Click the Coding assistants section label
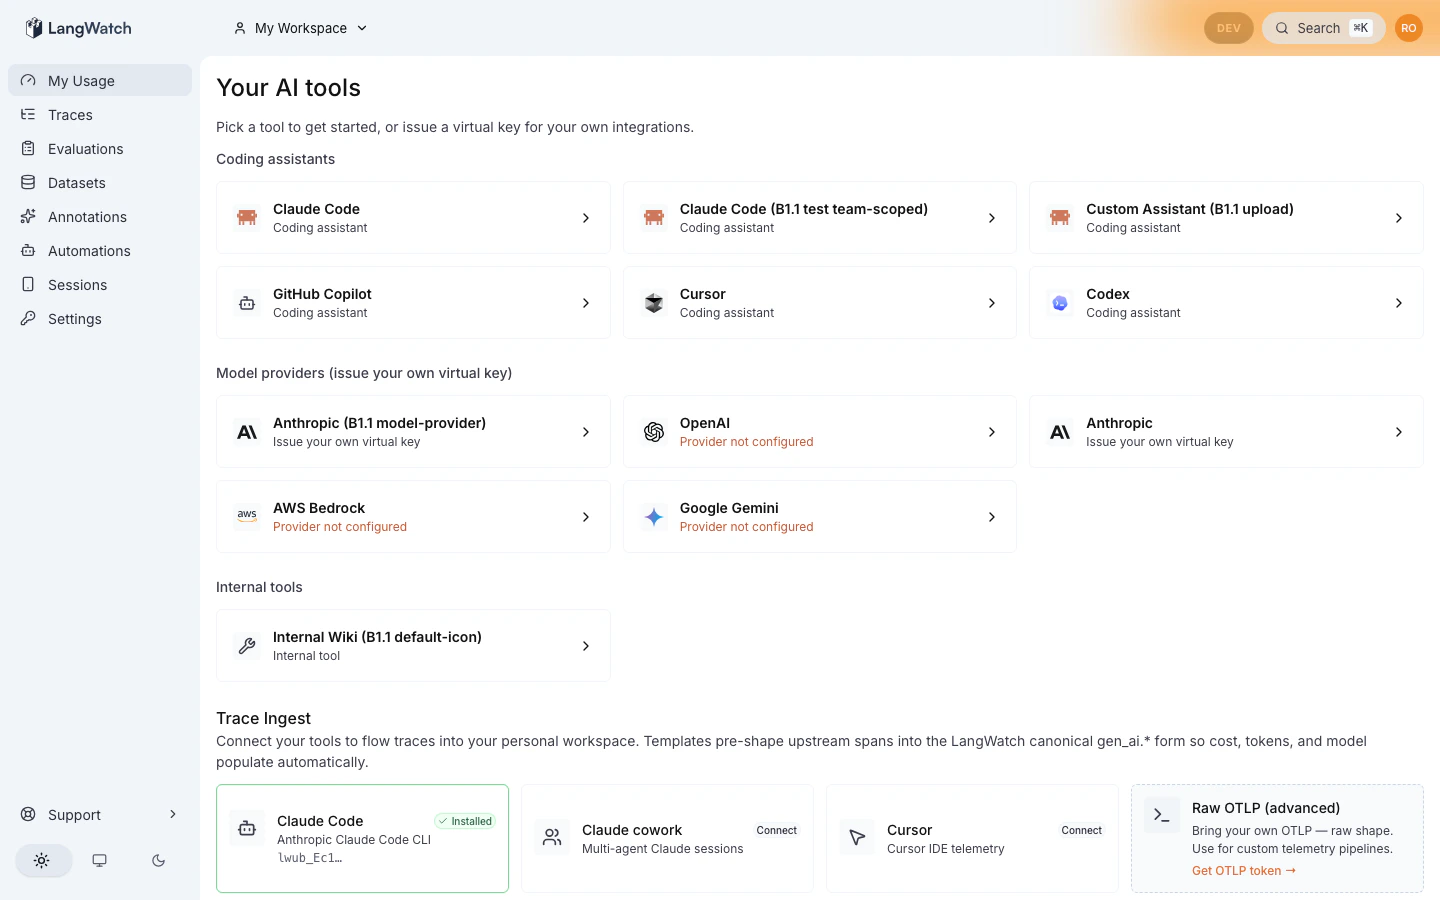This screenshot has height=900, width=1440. click(x=276, y=159)
